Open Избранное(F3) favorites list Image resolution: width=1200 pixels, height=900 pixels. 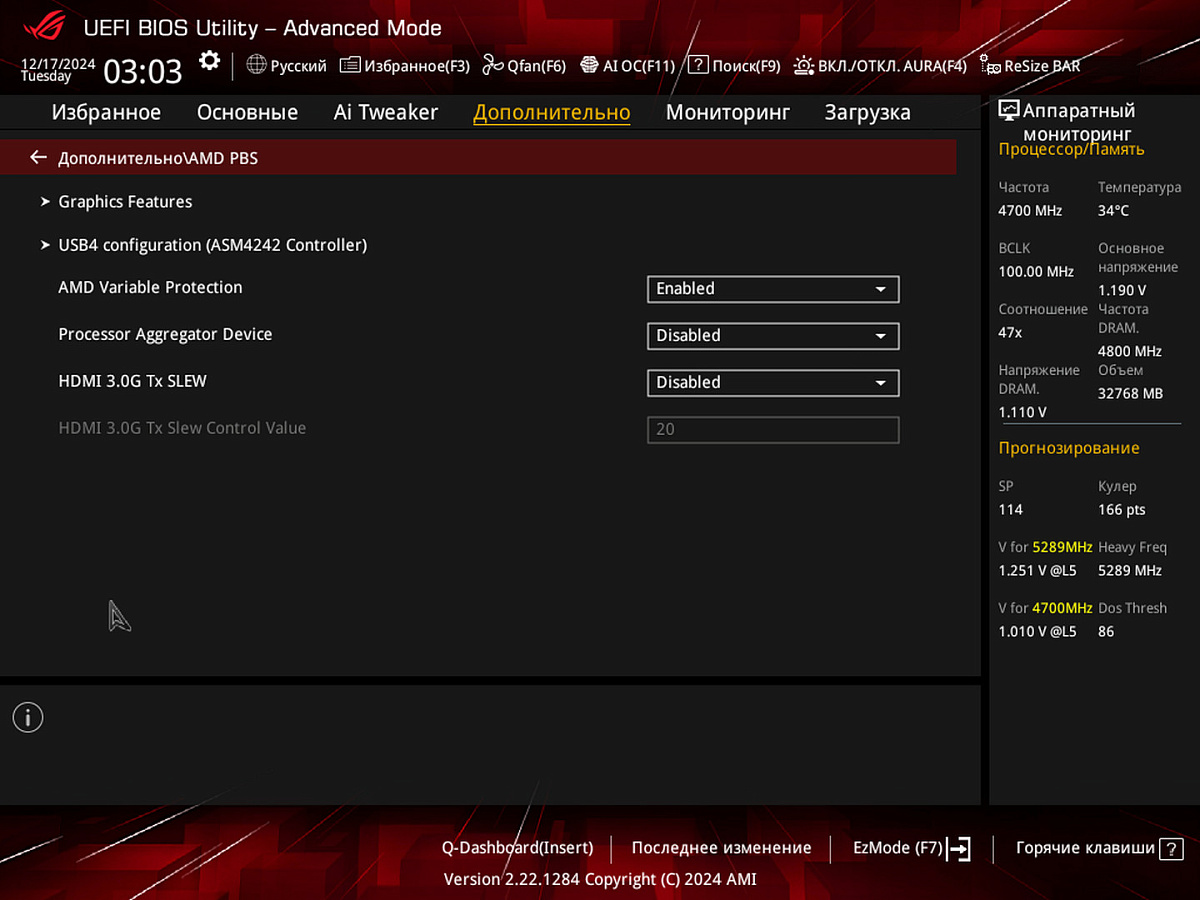coord(405,65)
